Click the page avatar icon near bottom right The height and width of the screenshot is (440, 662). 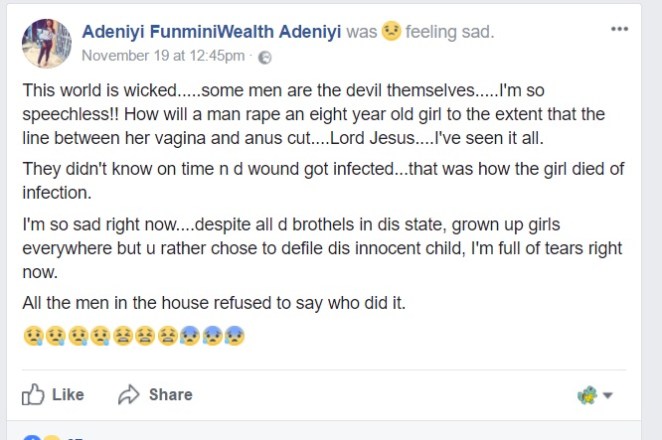pyautogui.click(x=587, y=395)
